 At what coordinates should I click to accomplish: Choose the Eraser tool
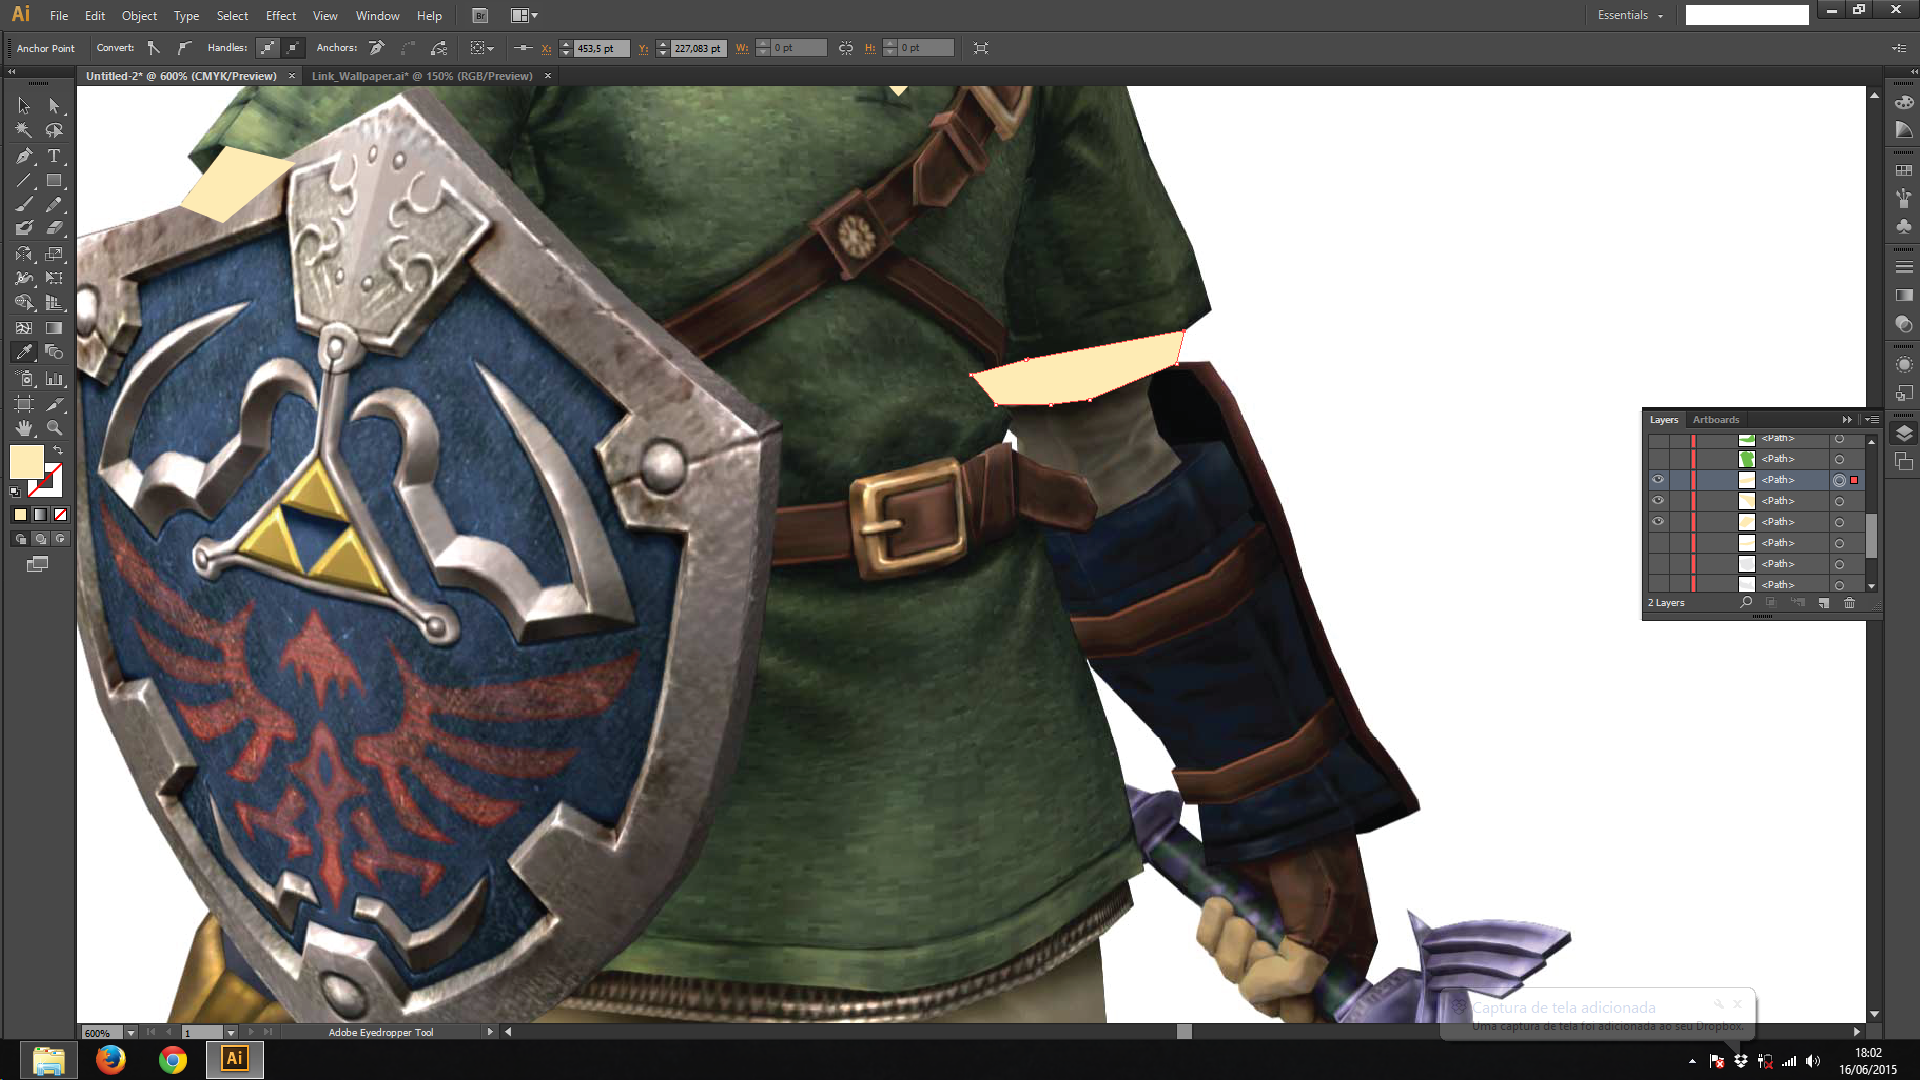click(54, 229)
